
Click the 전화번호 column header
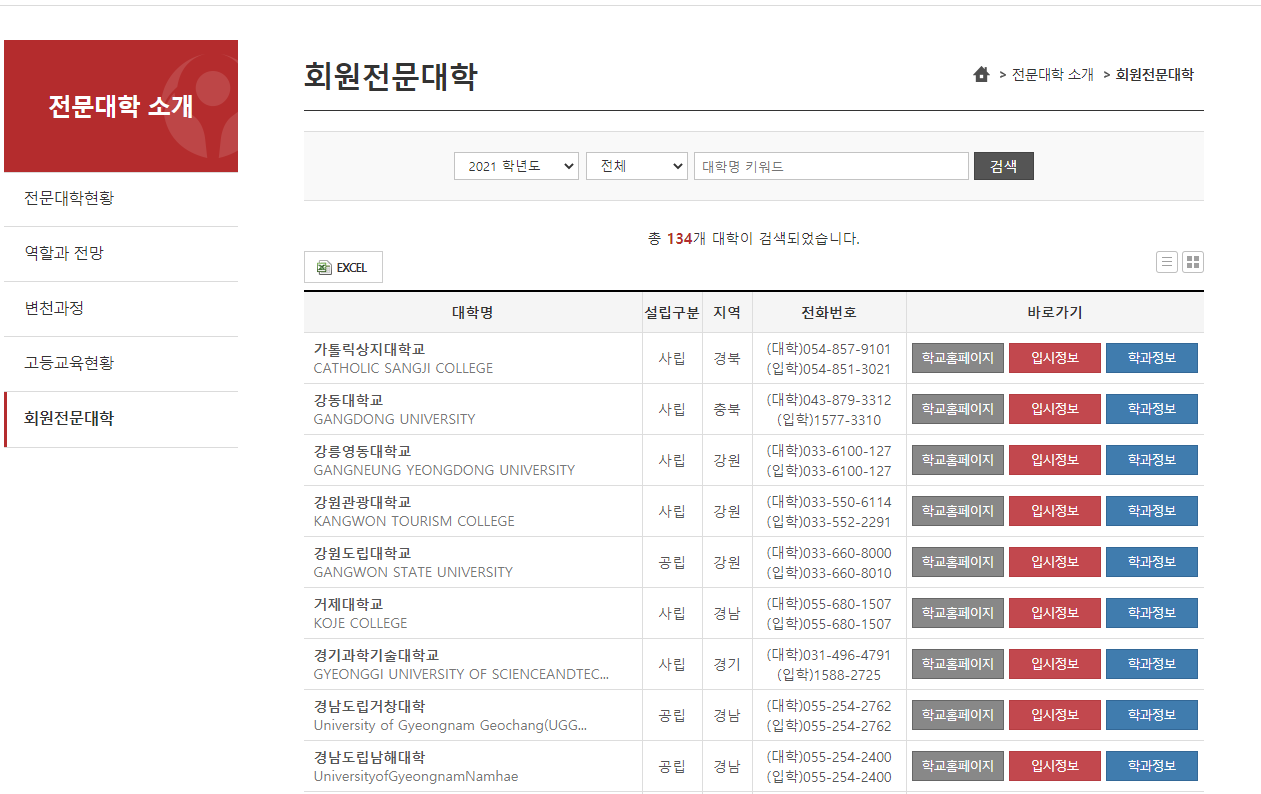829,313
